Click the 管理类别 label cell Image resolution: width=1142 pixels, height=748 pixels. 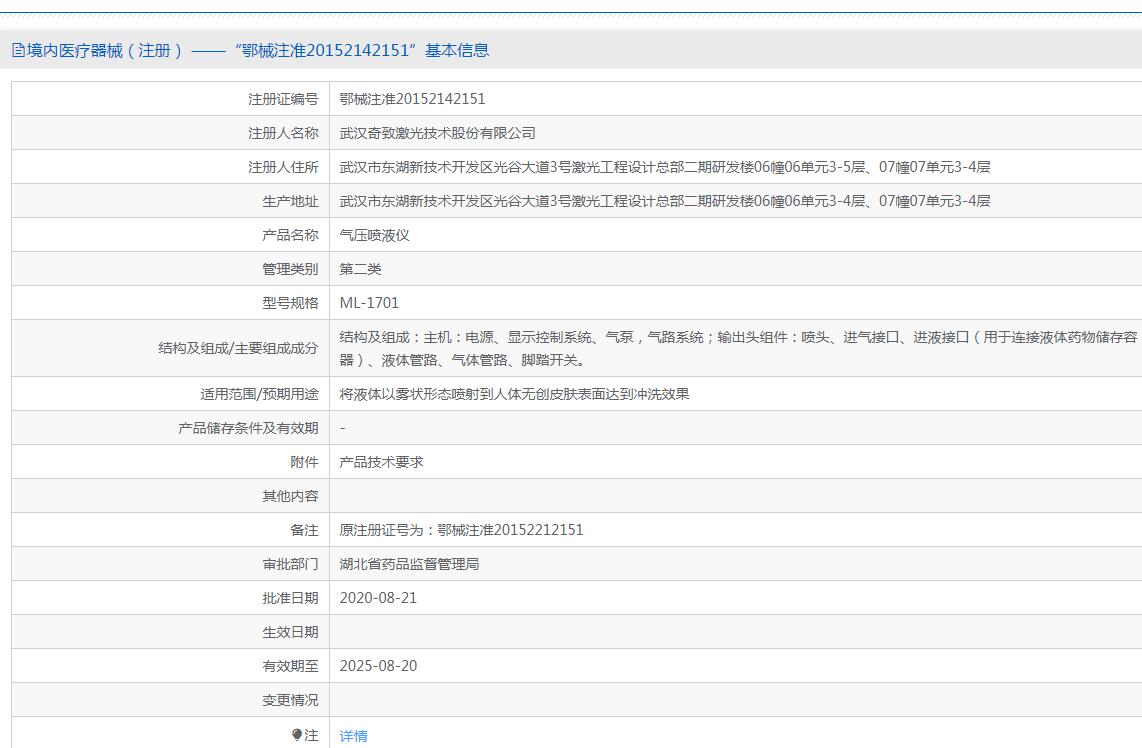click(170, 269)
